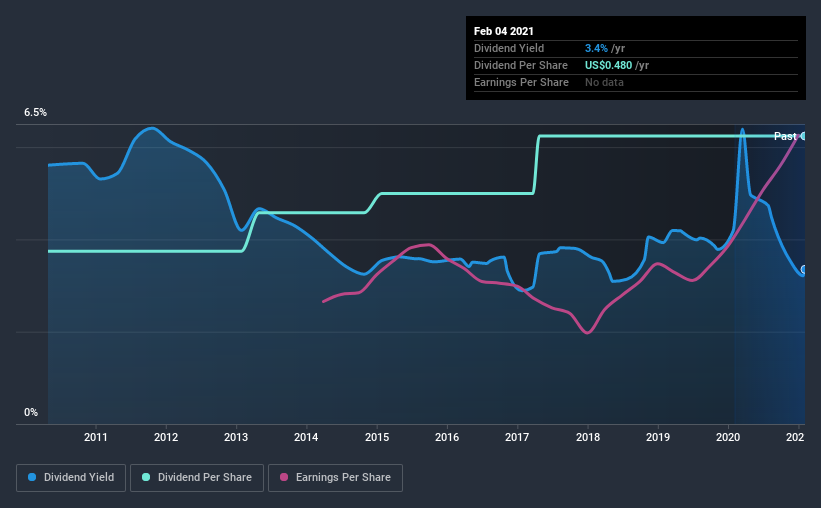Image resolution: width=821 pixels, height=508 pixels.
Task: Click the 2013 x-axis label
Action: point(236,437)
